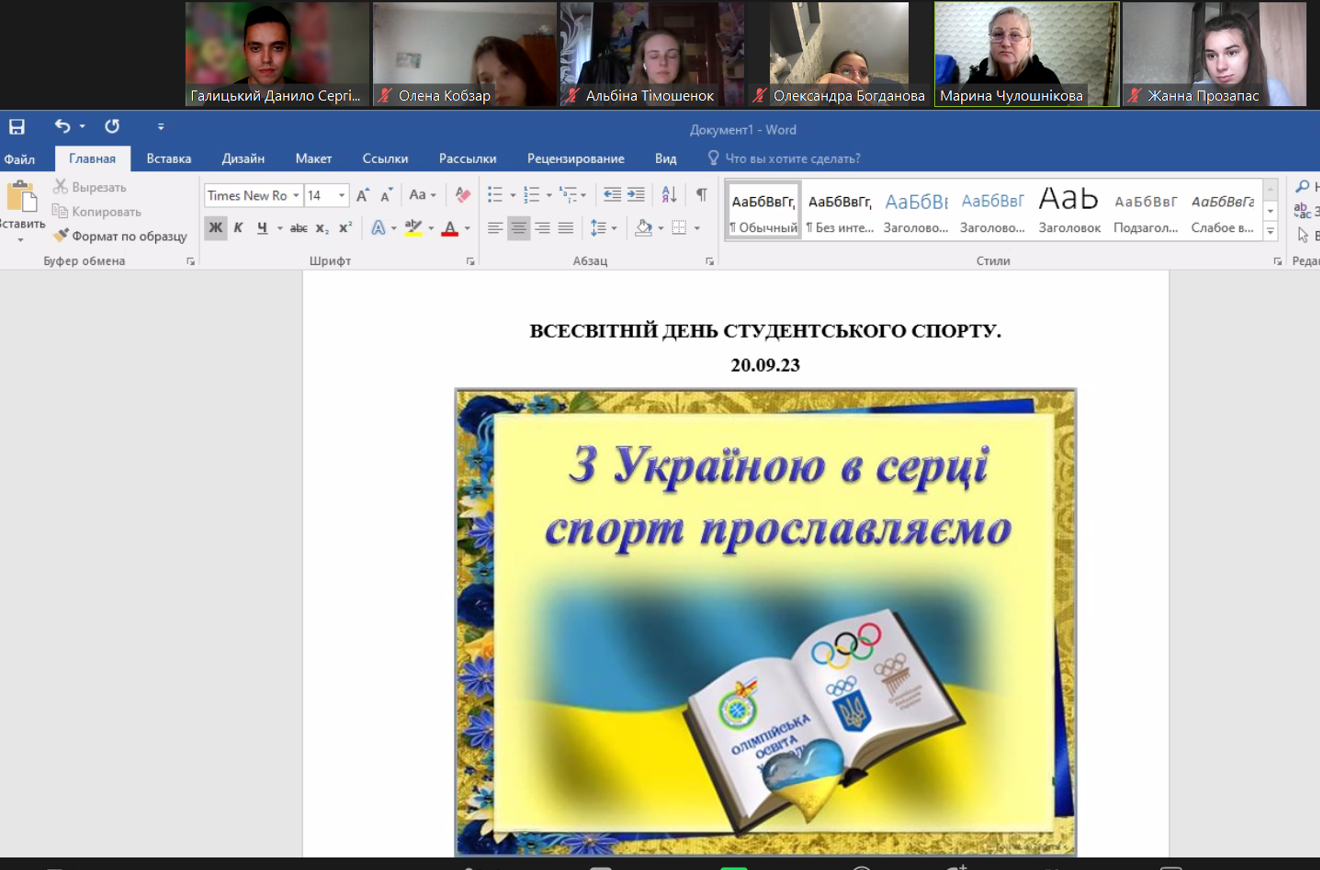Open text effects and typography icon
1320x870 pixels.
coord(378,228)
